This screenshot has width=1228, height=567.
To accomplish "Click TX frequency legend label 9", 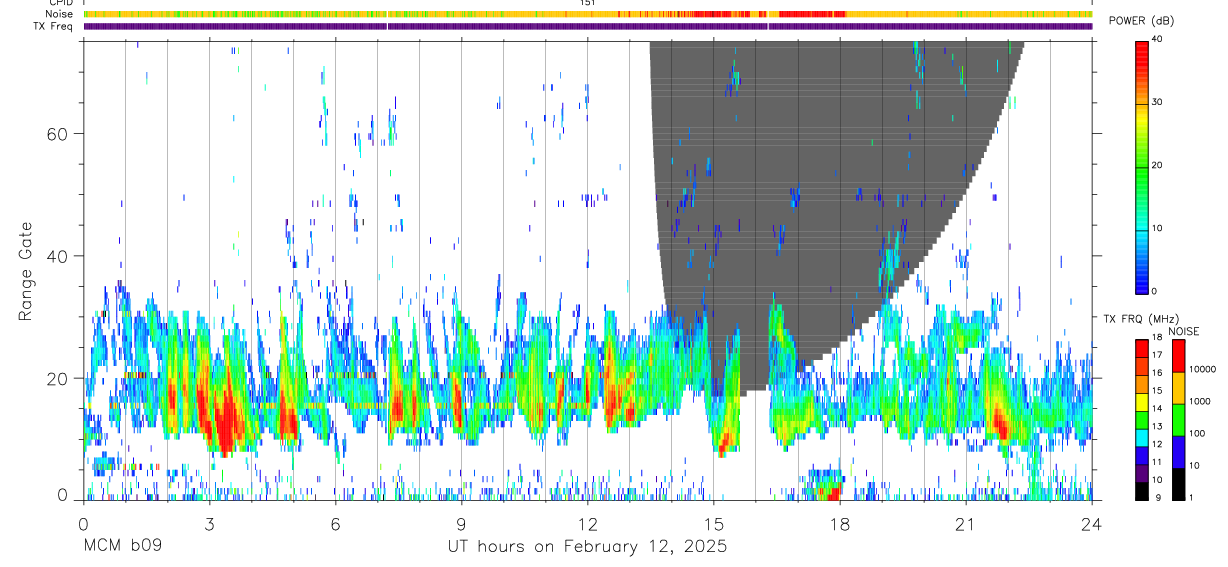I will 1160,498.
